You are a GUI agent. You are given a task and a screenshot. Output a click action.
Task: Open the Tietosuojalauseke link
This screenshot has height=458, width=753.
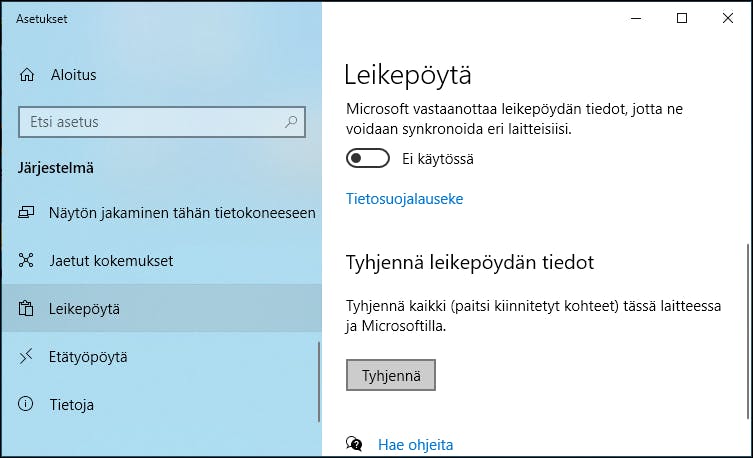[405, 199]
